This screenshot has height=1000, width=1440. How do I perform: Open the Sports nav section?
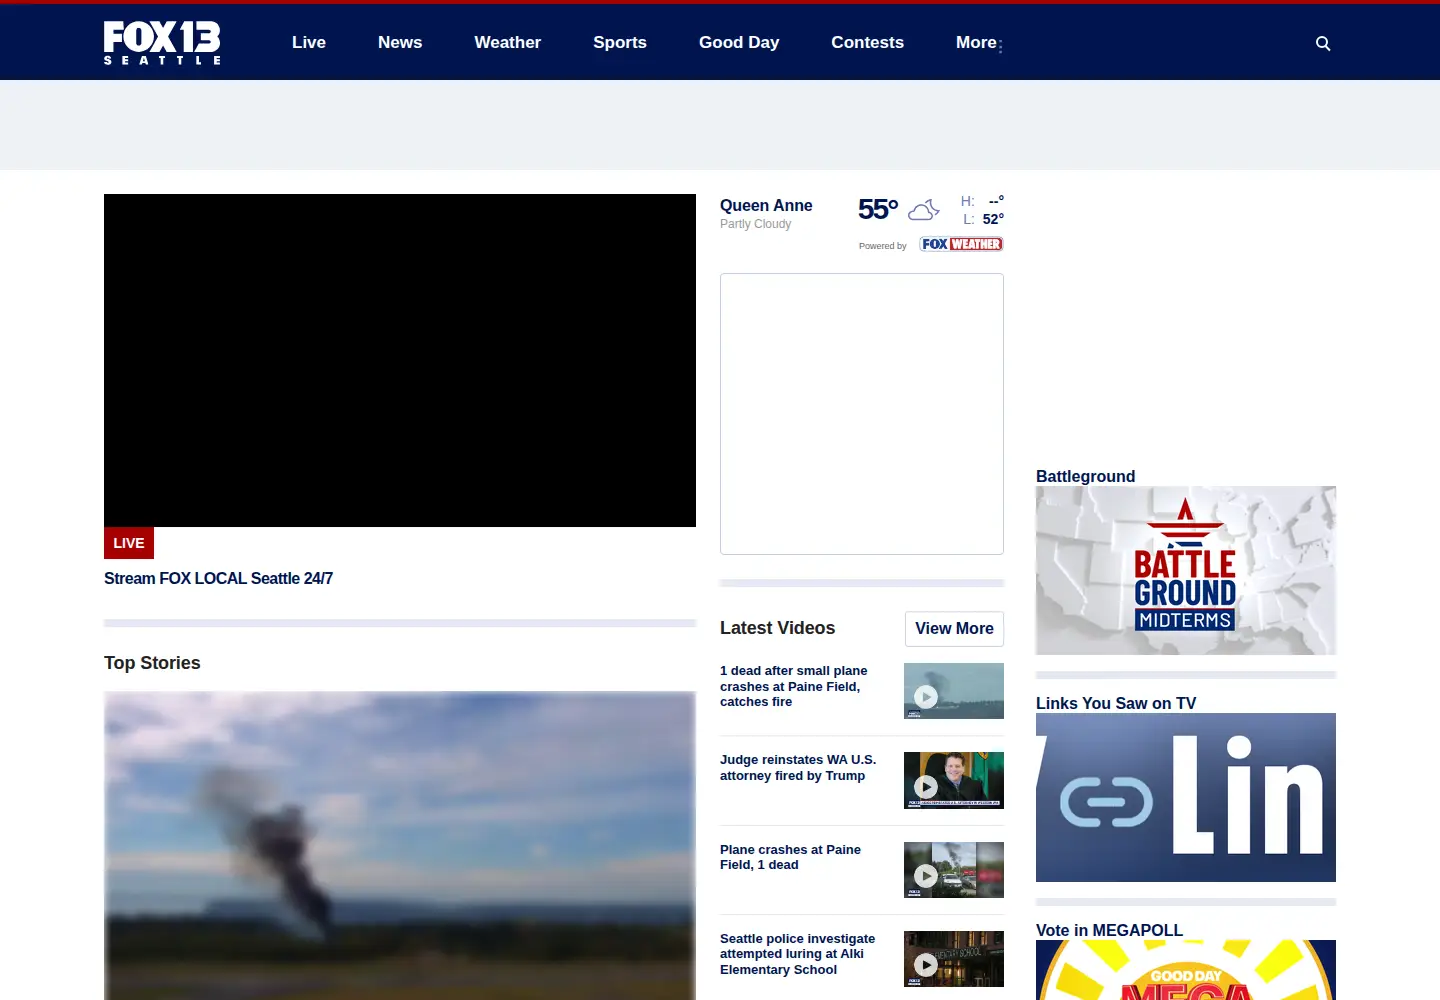tap(620, 42)
